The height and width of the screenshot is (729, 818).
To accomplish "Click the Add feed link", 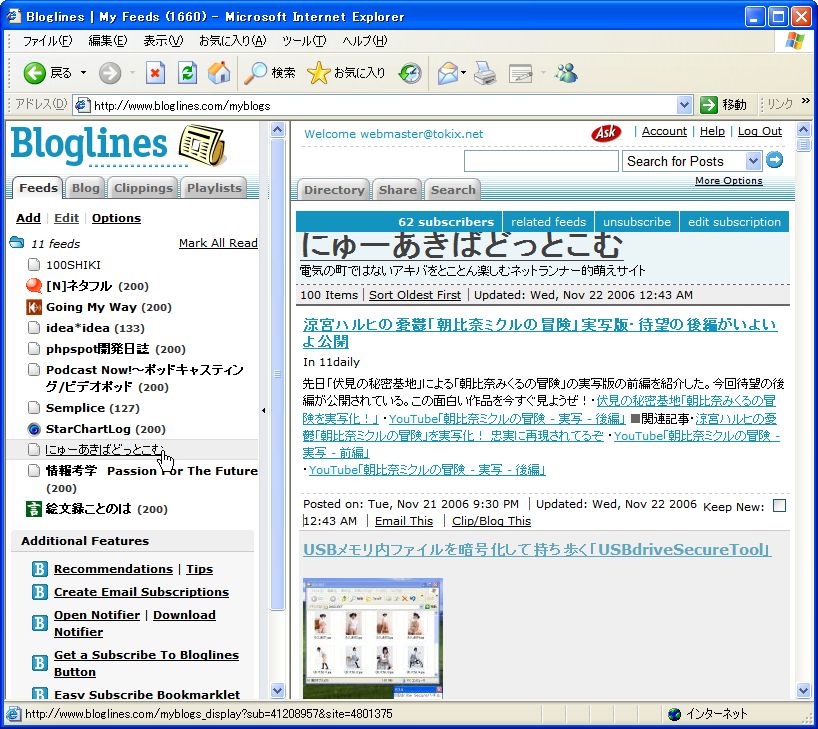I will coord(28,218).
